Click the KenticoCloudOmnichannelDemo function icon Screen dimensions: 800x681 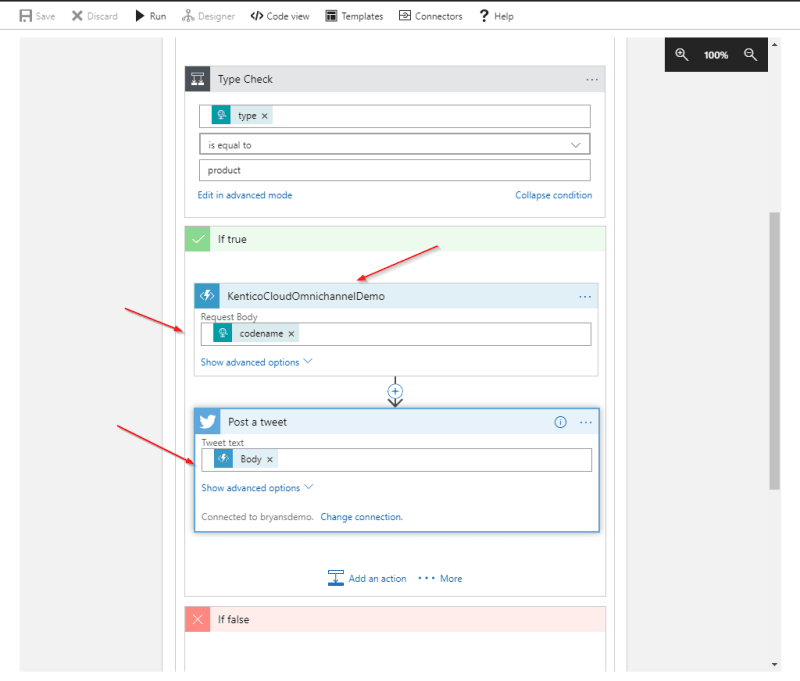[207, 296]
